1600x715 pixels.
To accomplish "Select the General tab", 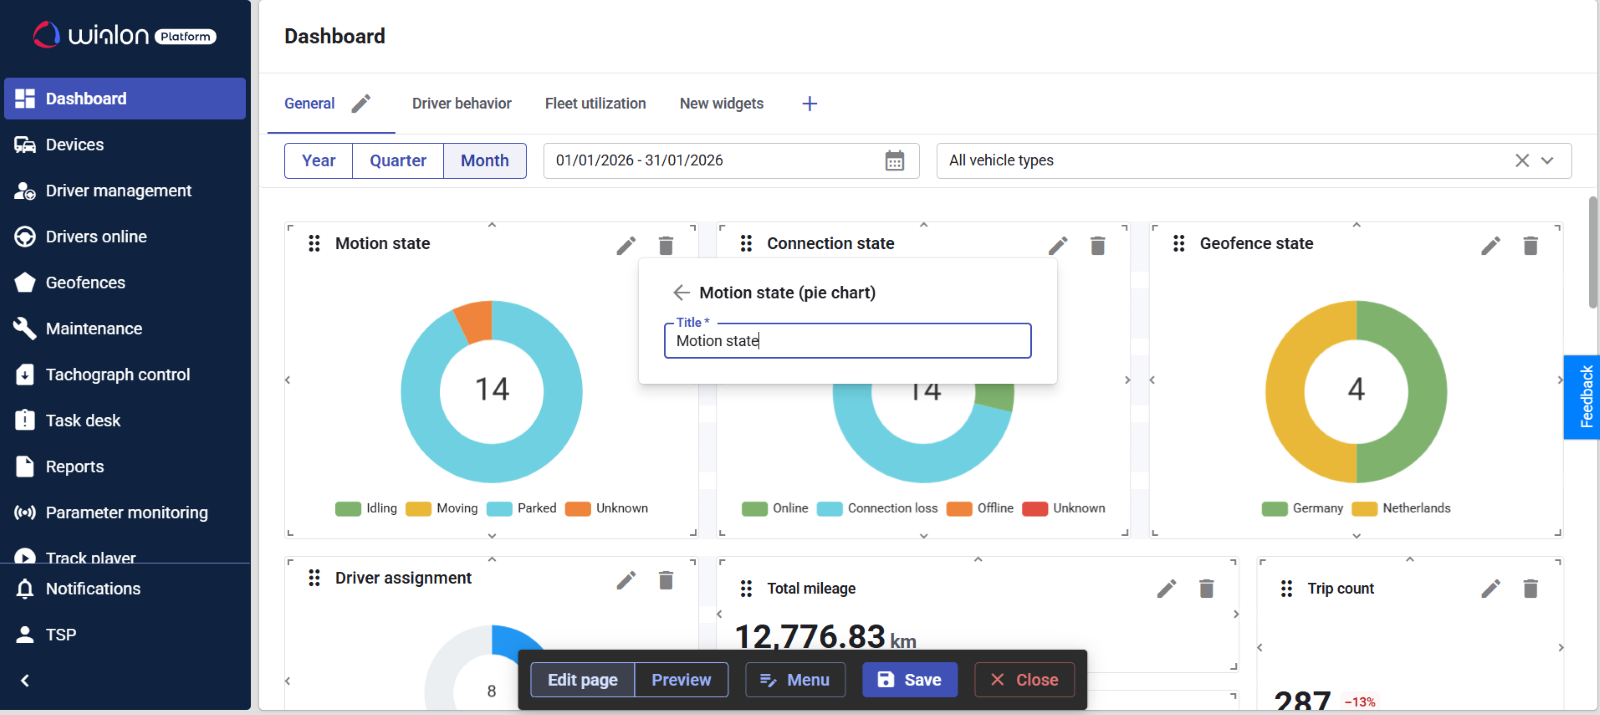I will pyautogui.click(x=309, y=103).
